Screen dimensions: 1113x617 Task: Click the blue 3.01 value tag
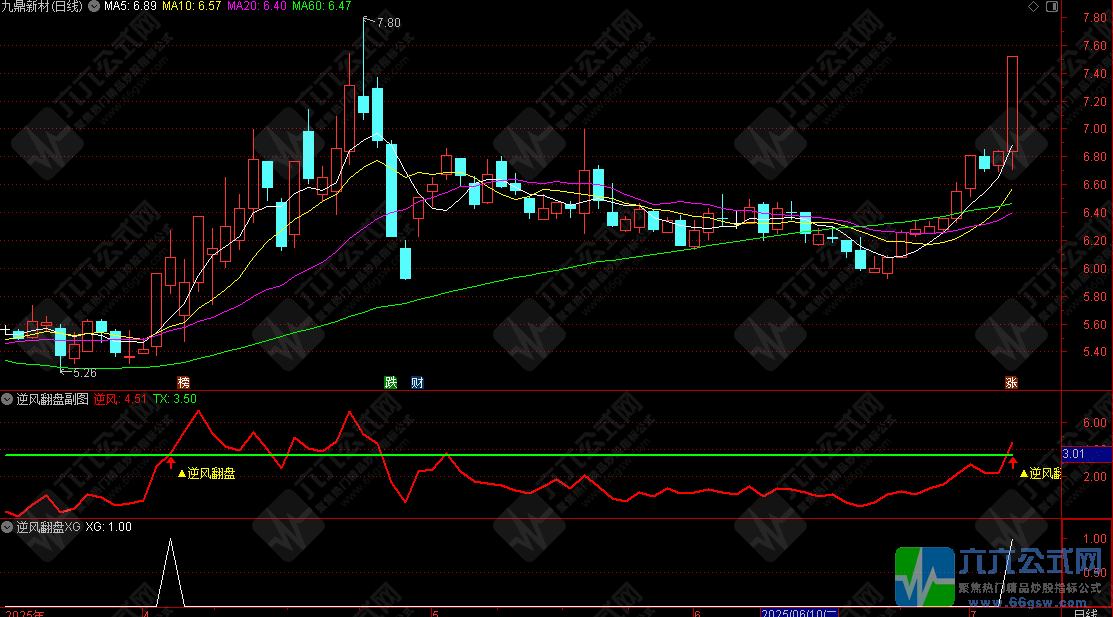[x=1074, y=455]
